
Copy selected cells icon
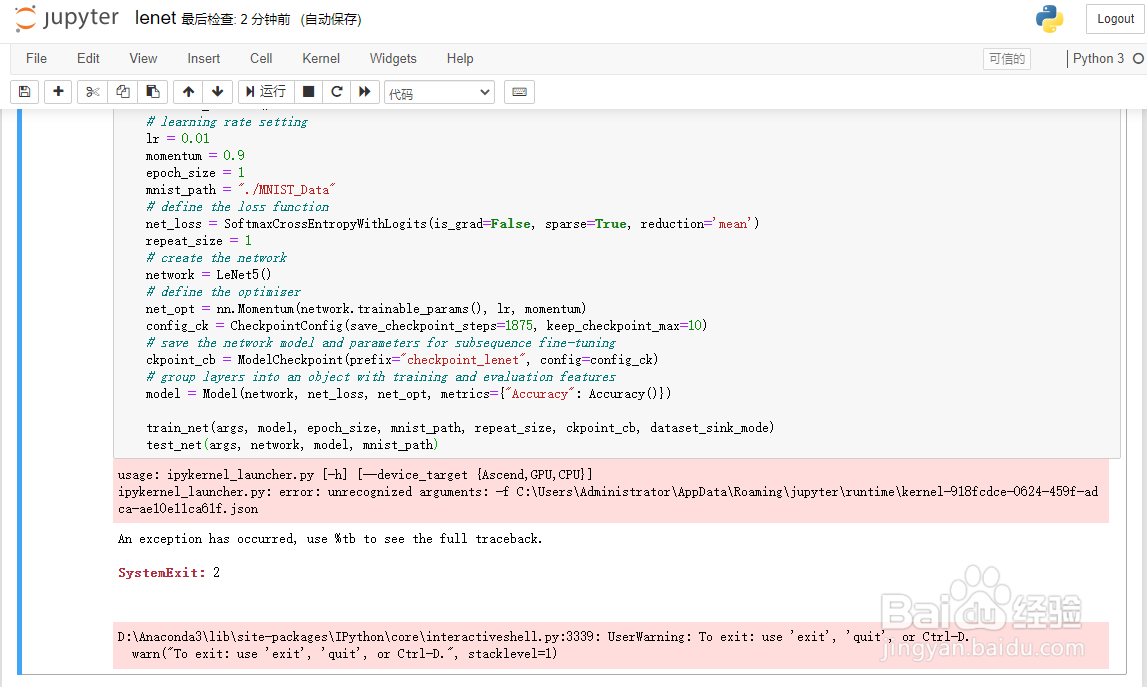click(x=123, y=91)
